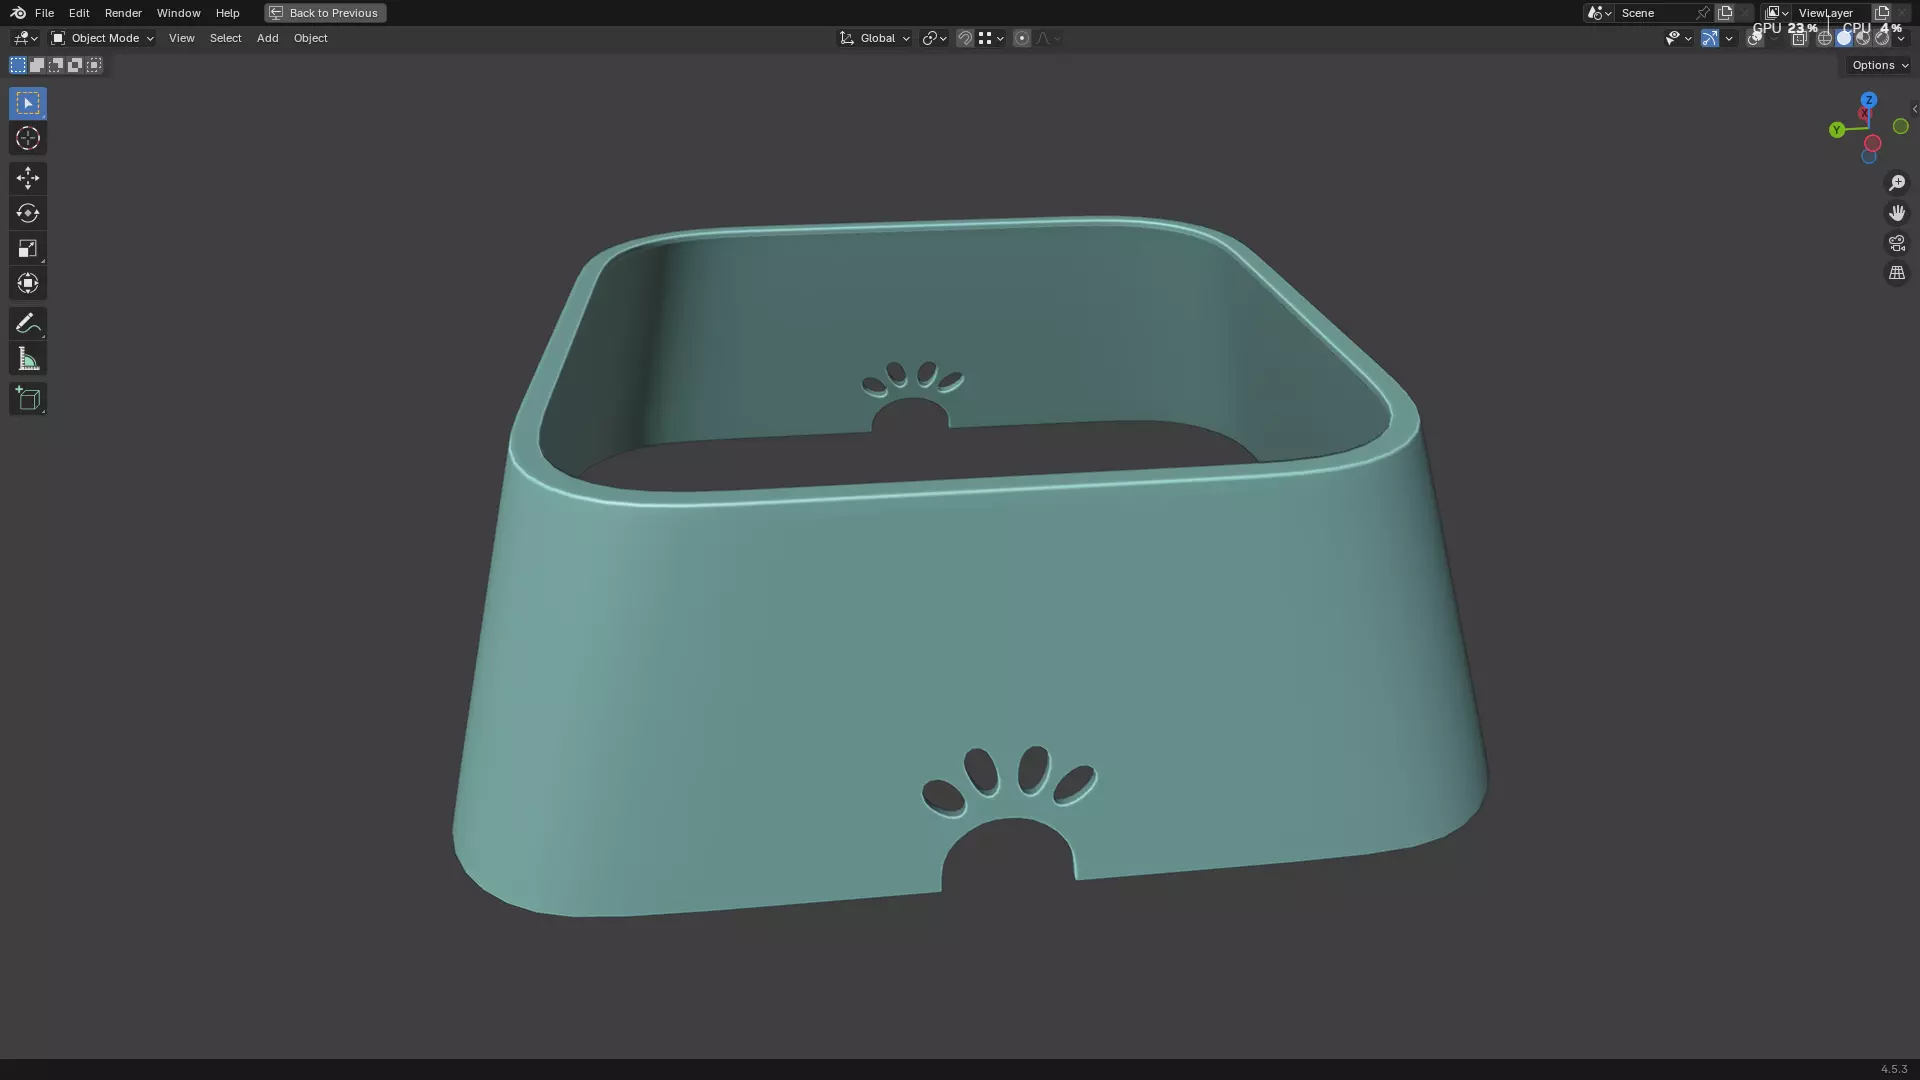Open the editor type dropdown
The height and width of the screenshot is (1080, 1920).
[25, 38]
